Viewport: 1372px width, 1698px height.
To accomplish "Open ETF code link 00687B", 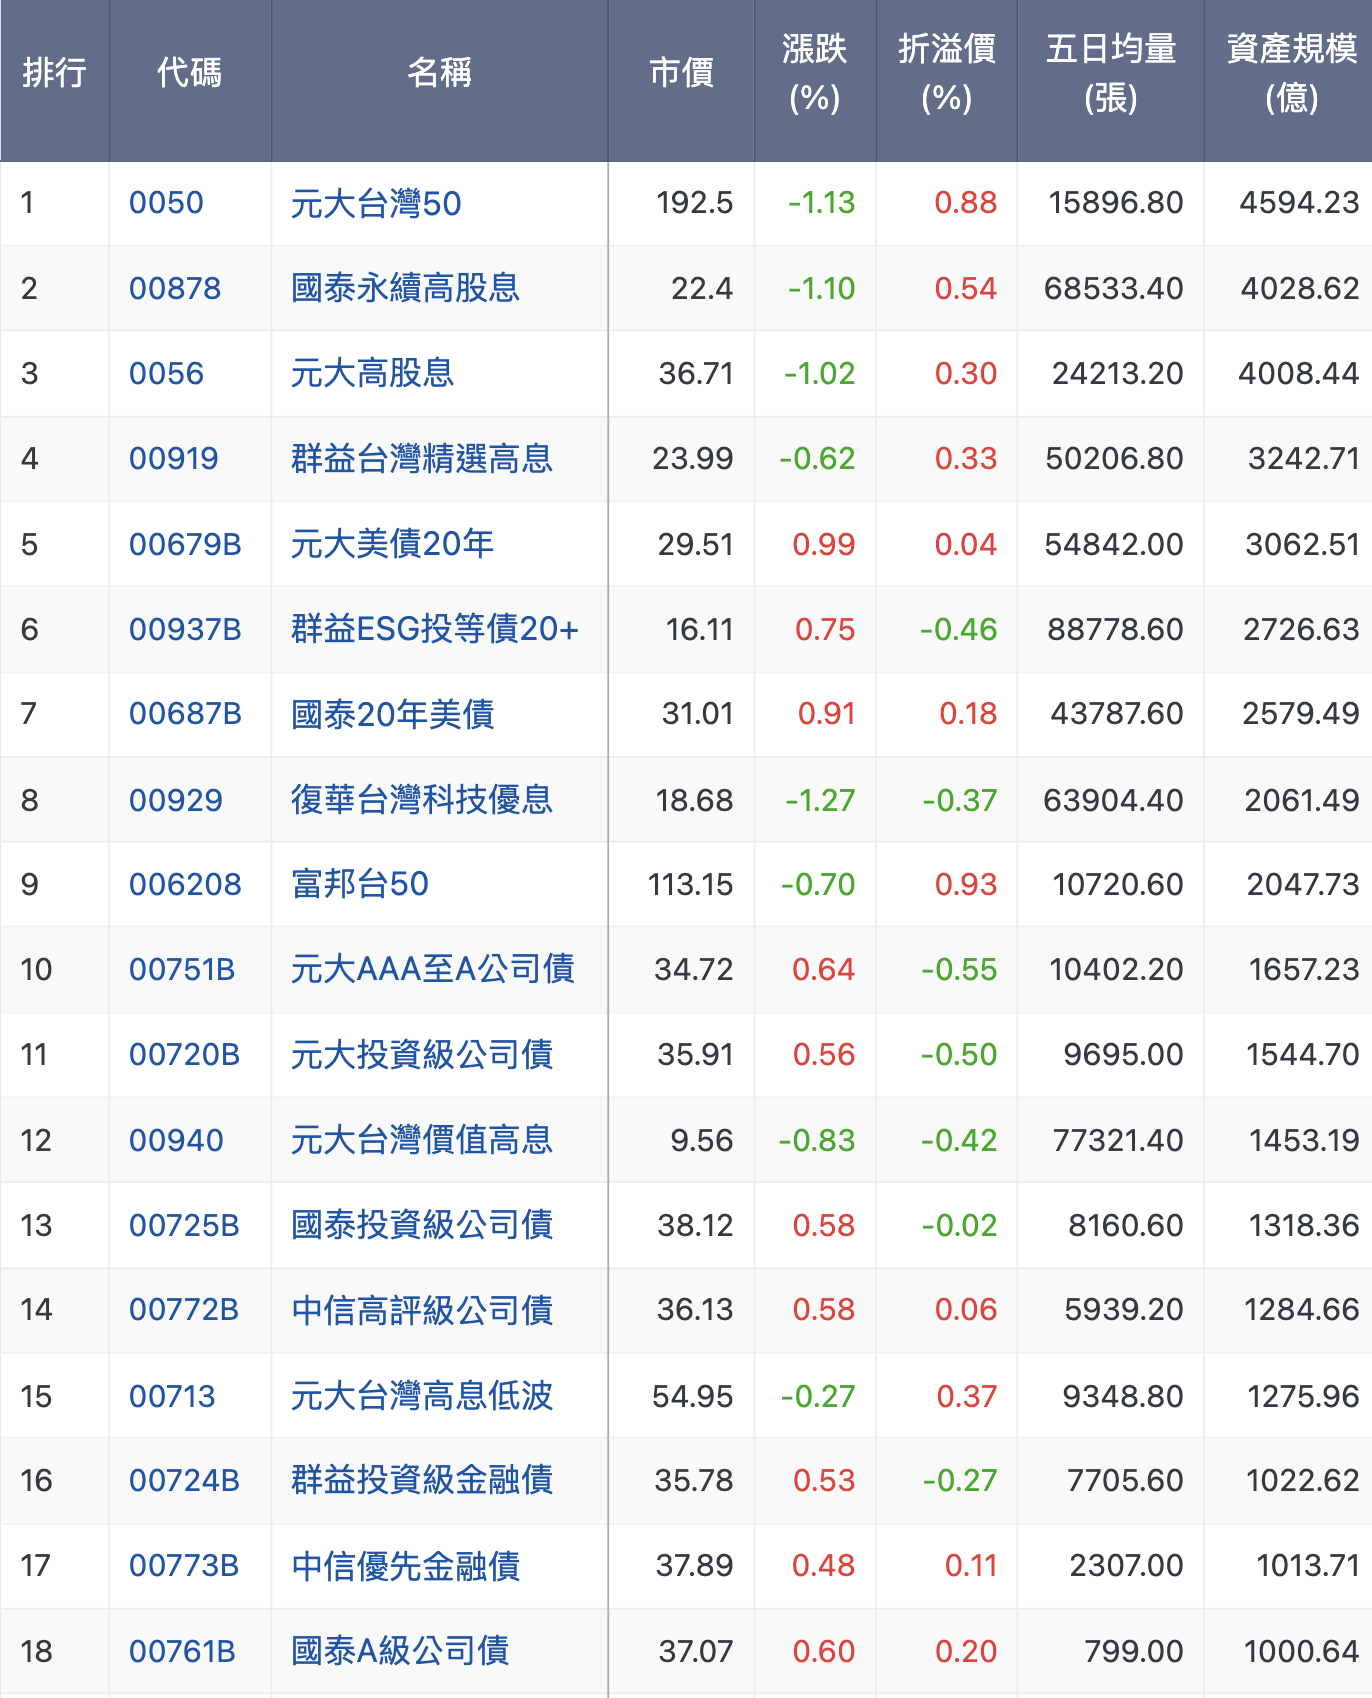I will (x=185, y=714).
